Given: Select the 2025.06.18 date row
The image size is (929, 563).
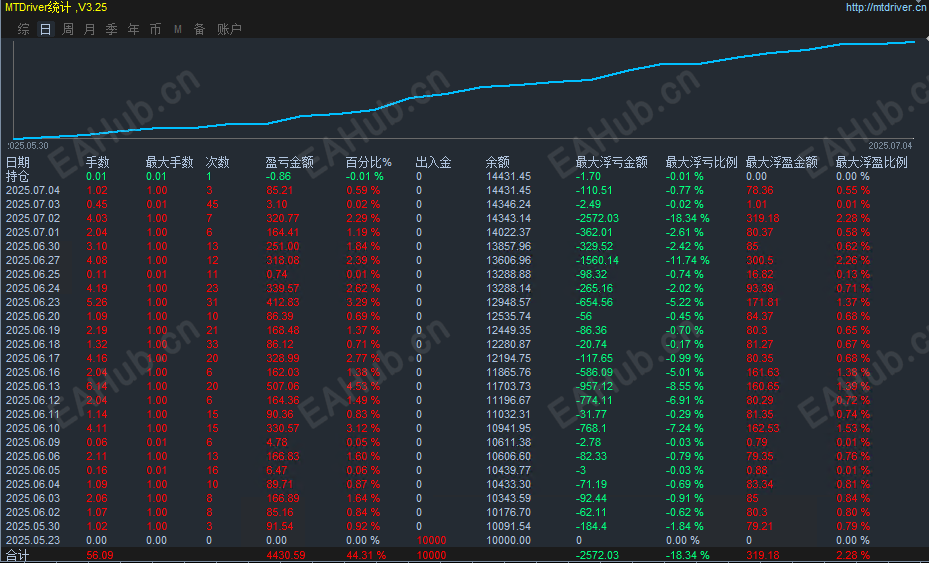Looking at the screenshot, I should pyautogui.click(x=33, y=344).
